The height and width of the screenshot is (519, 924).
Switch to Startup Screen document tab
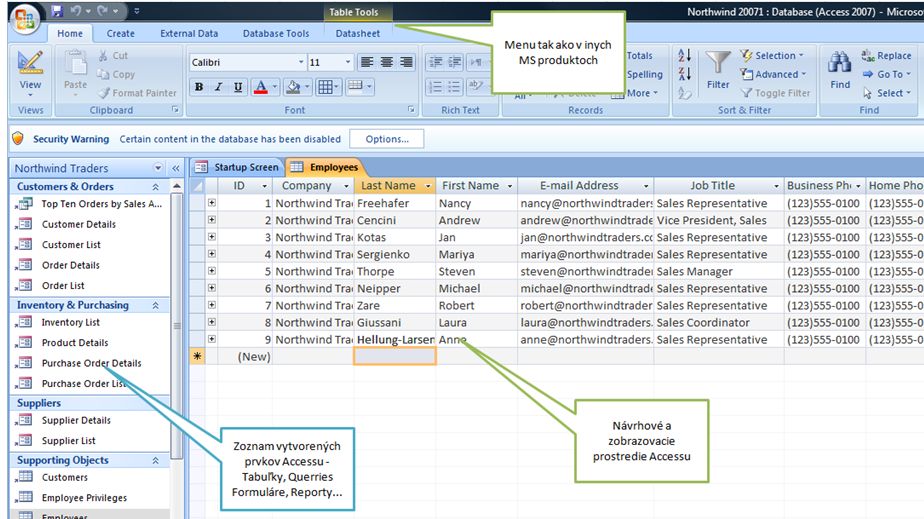237,167
